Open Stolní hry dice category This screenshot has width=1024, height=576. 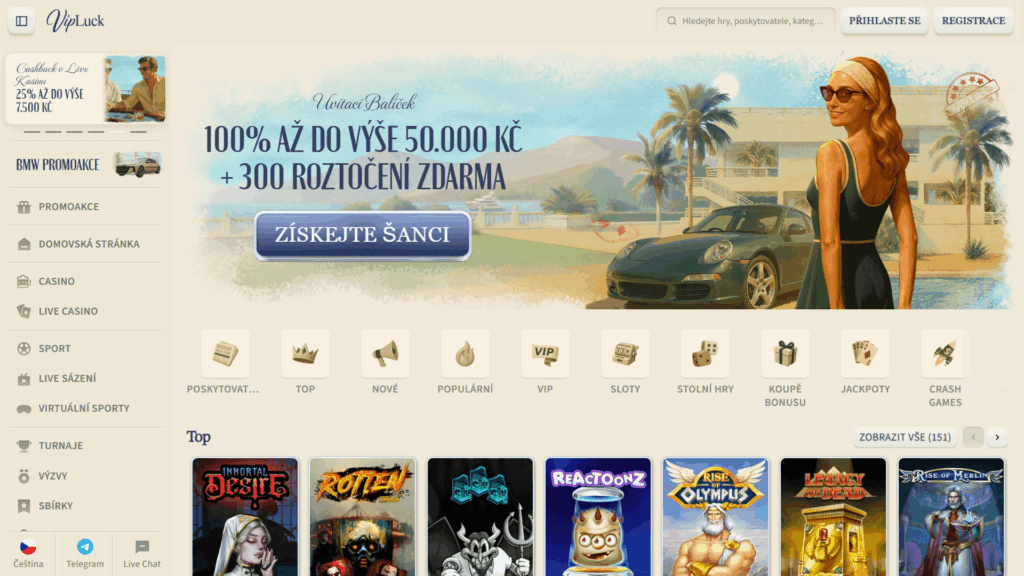705,353
